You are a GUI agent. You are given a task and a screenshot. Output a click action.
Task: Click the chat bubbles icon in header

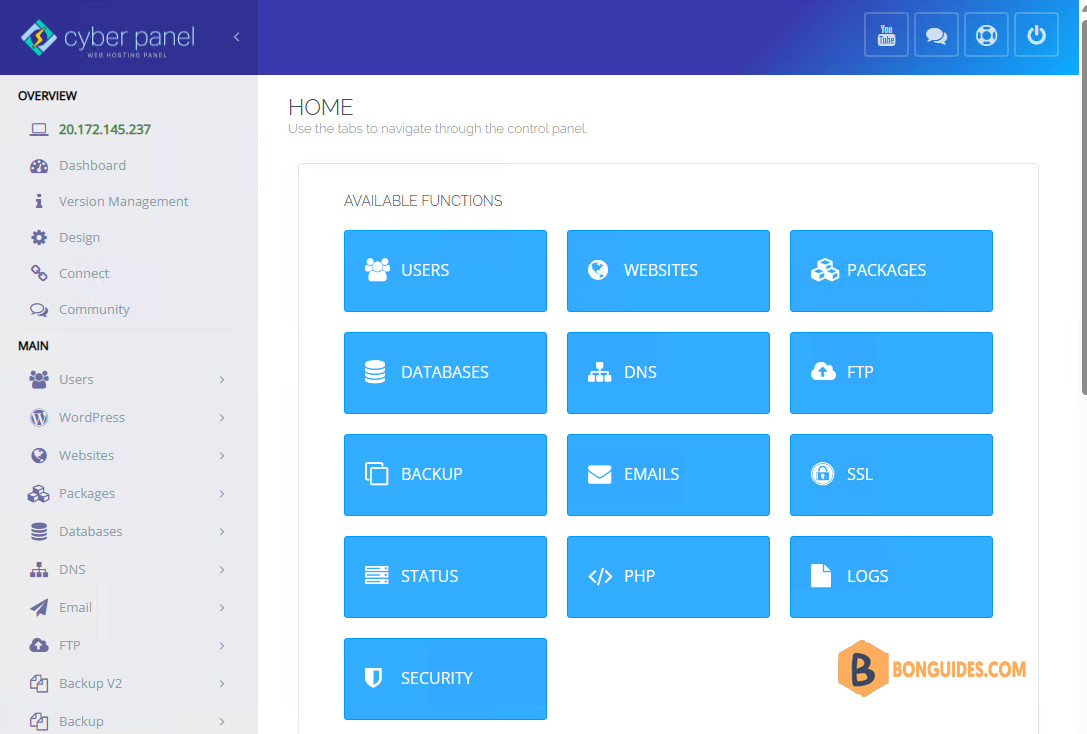click(x=936, y=35)
